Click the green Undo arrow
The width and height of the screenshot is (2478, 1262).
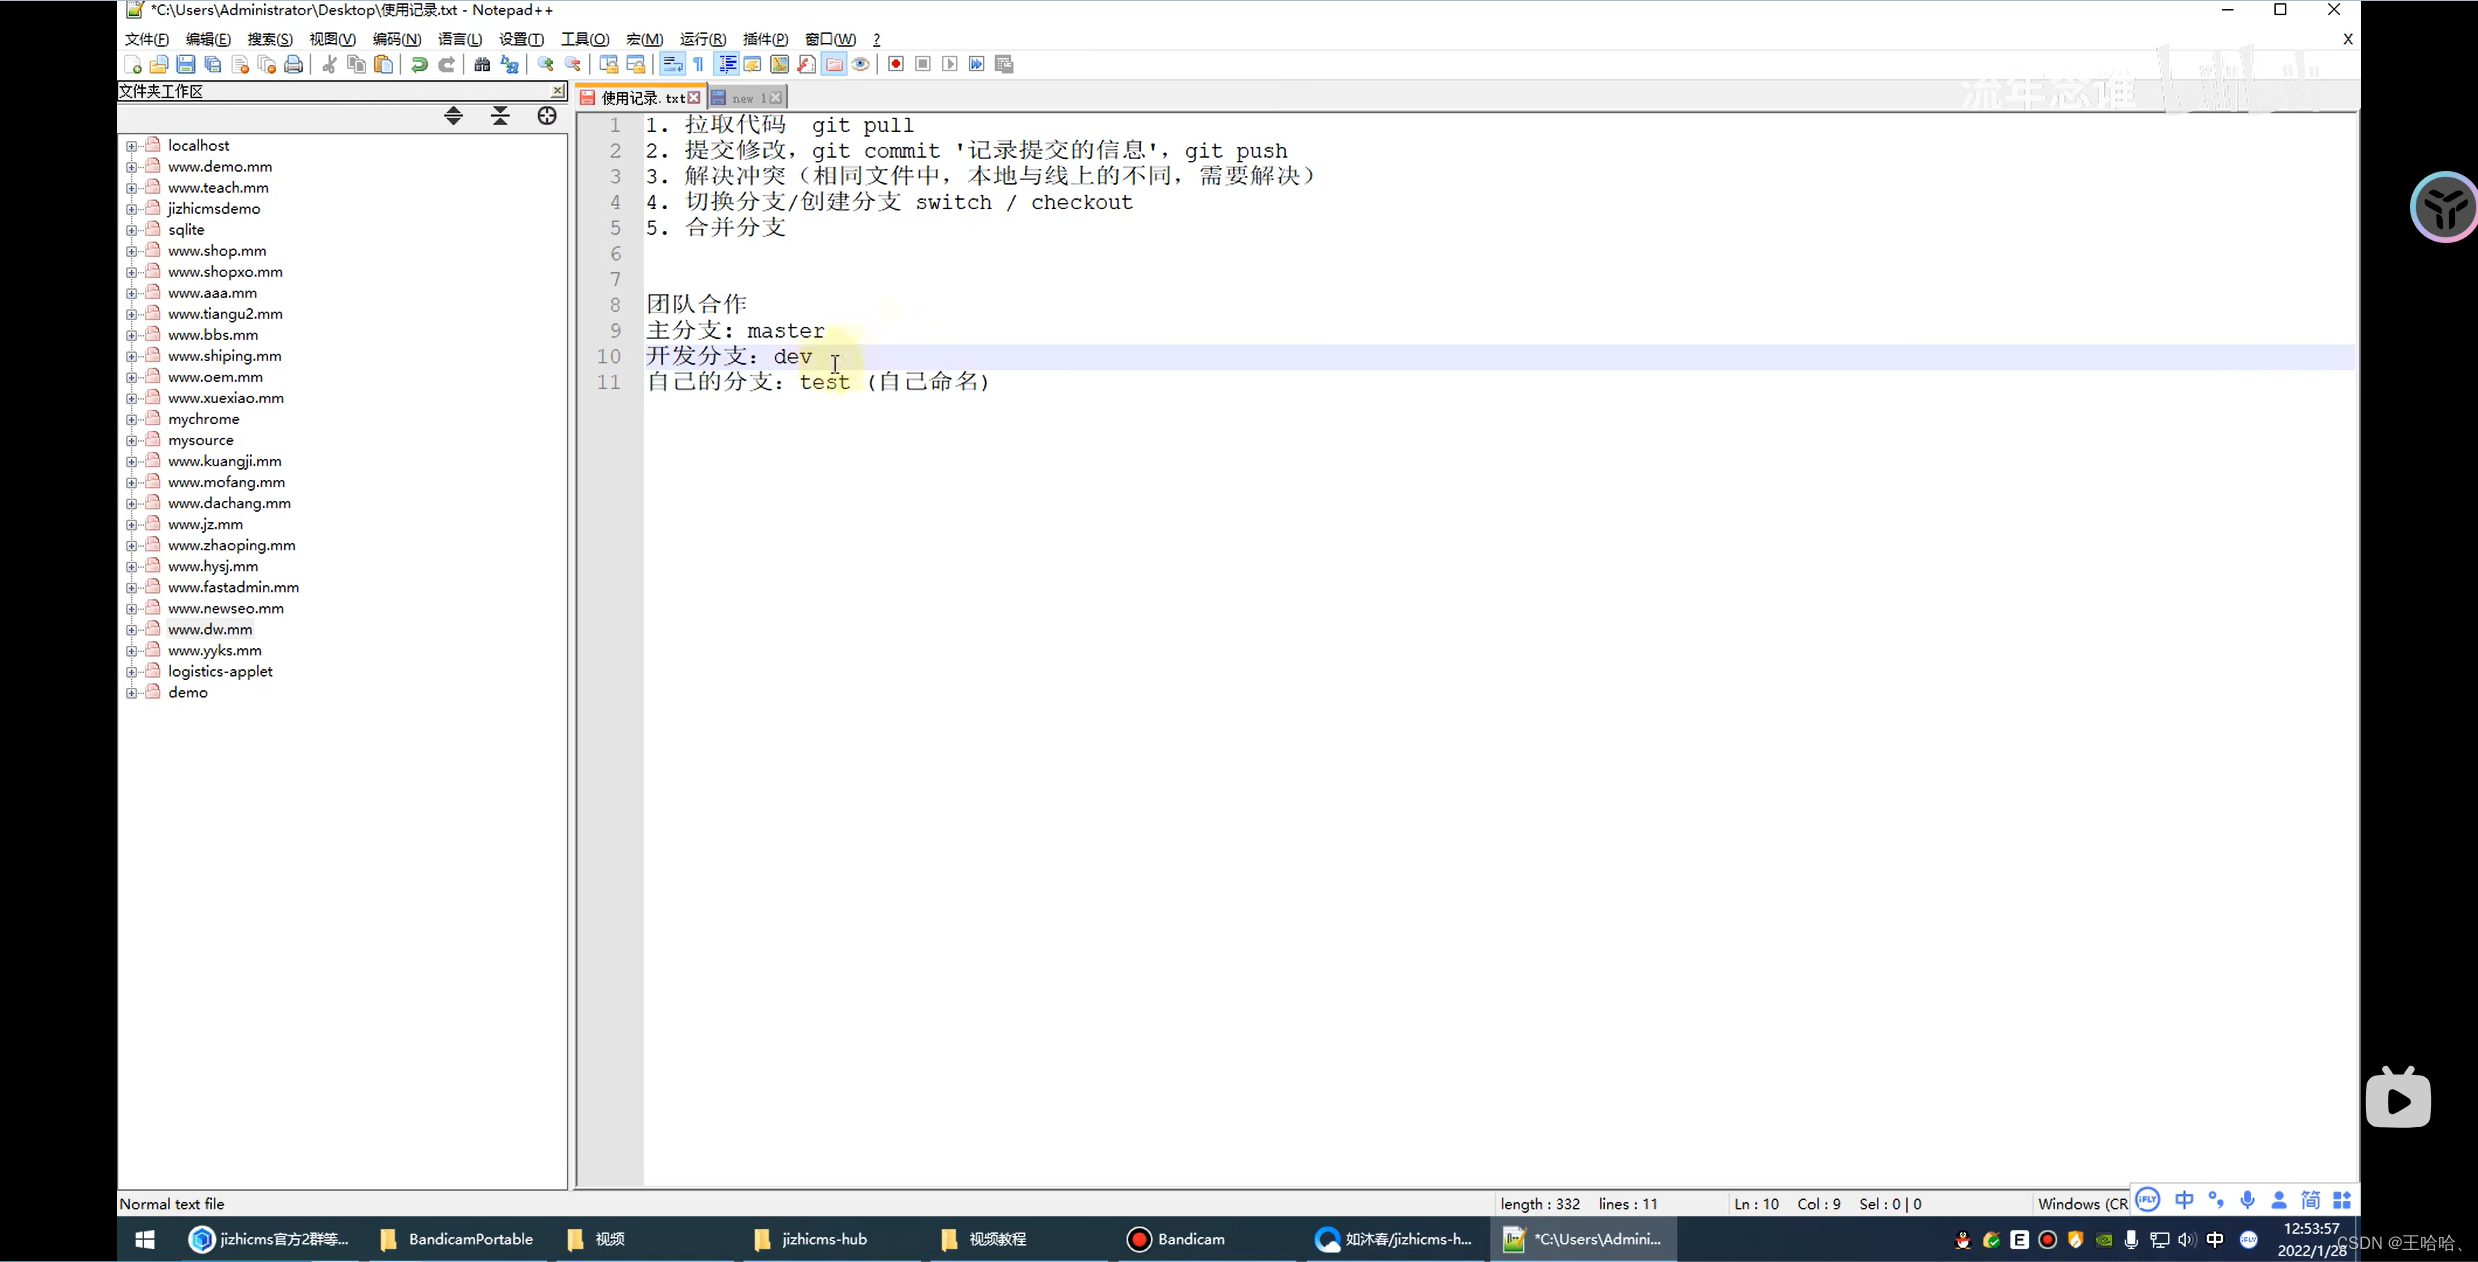pos(419,64)
